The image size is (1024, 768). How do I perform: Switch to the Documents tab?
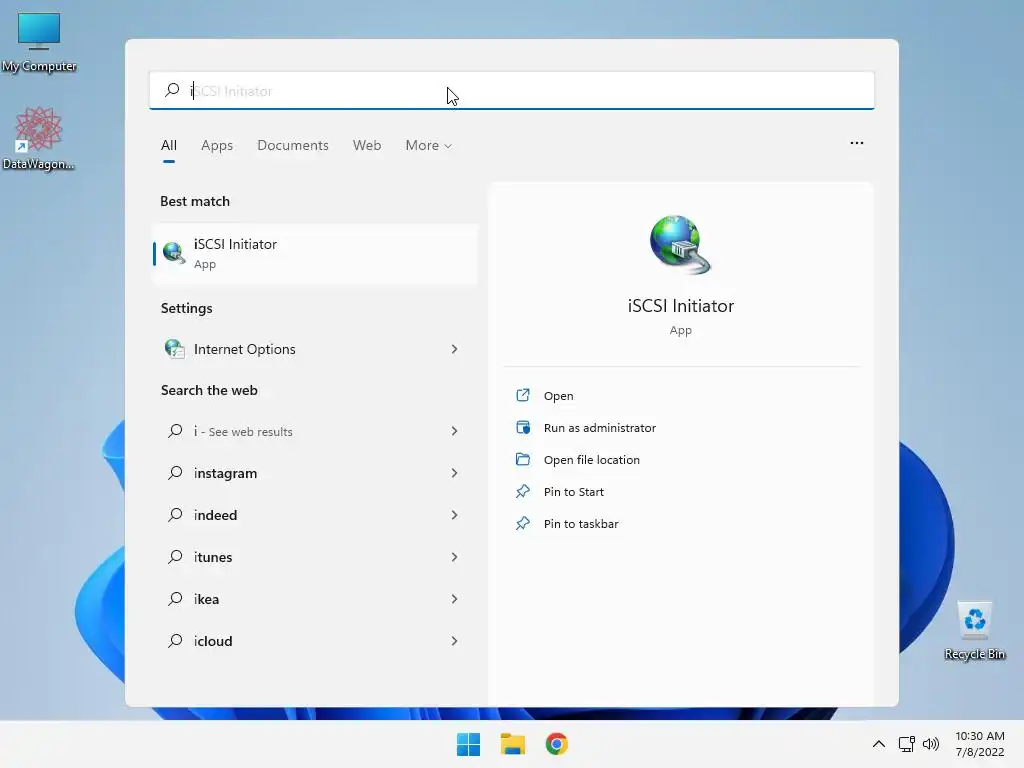[x=293, y=145]
